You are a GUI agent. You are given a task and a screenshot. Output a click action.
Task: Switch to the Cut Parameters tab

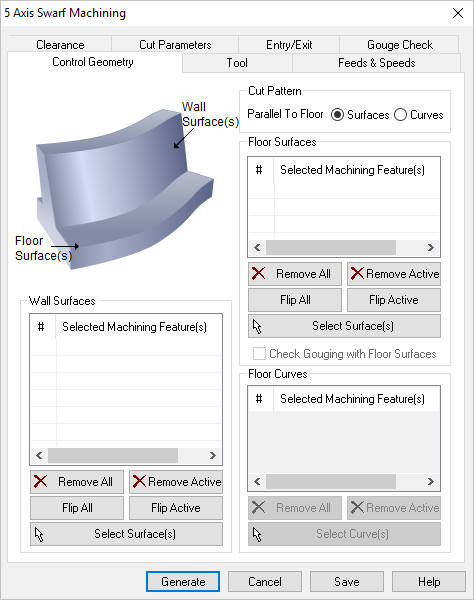[x=175, y=45]
